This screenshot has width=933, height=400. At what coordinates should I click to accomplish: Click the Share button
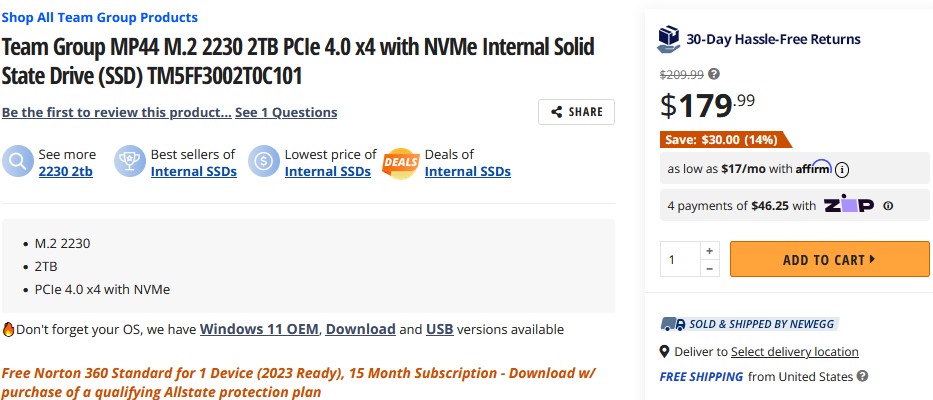pyautogui.click(x=576, y=112)
